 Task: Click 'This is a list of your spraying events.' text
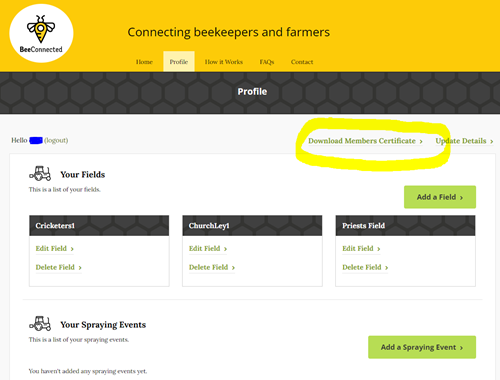[x=79, y=340]
